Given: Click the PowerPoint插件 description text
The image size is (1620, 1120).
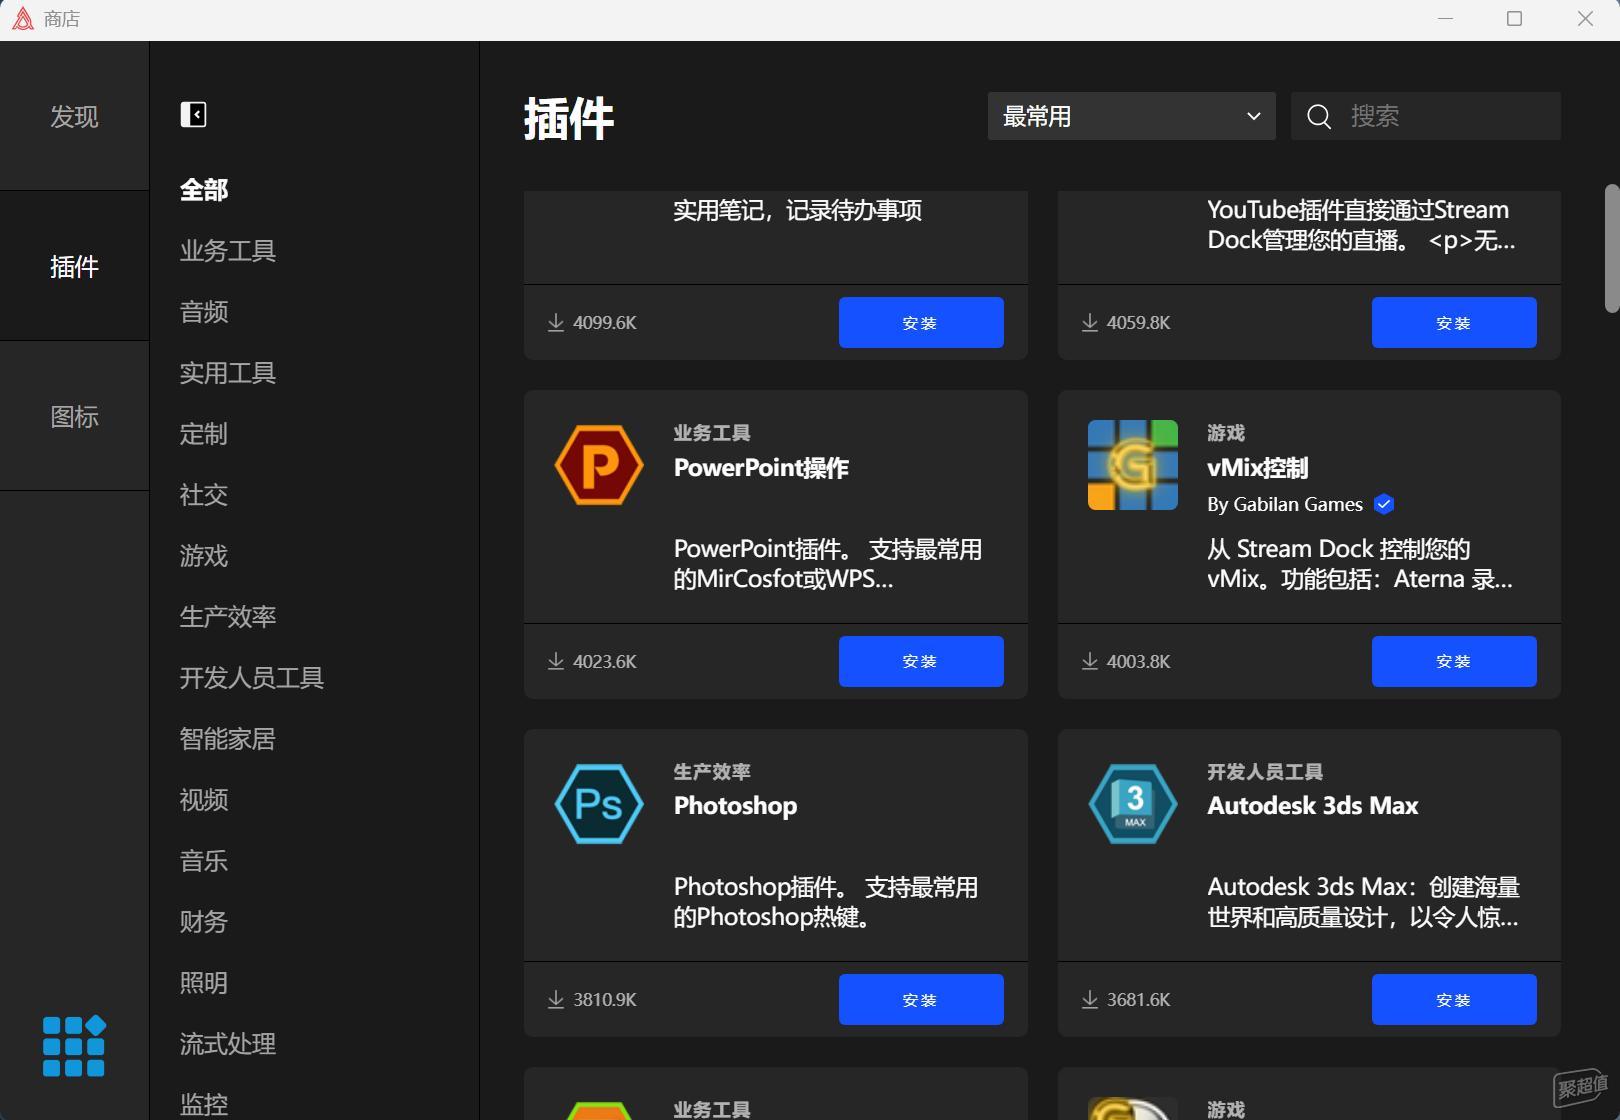Looking at the screenshot, I should click(x=828, y=564).
